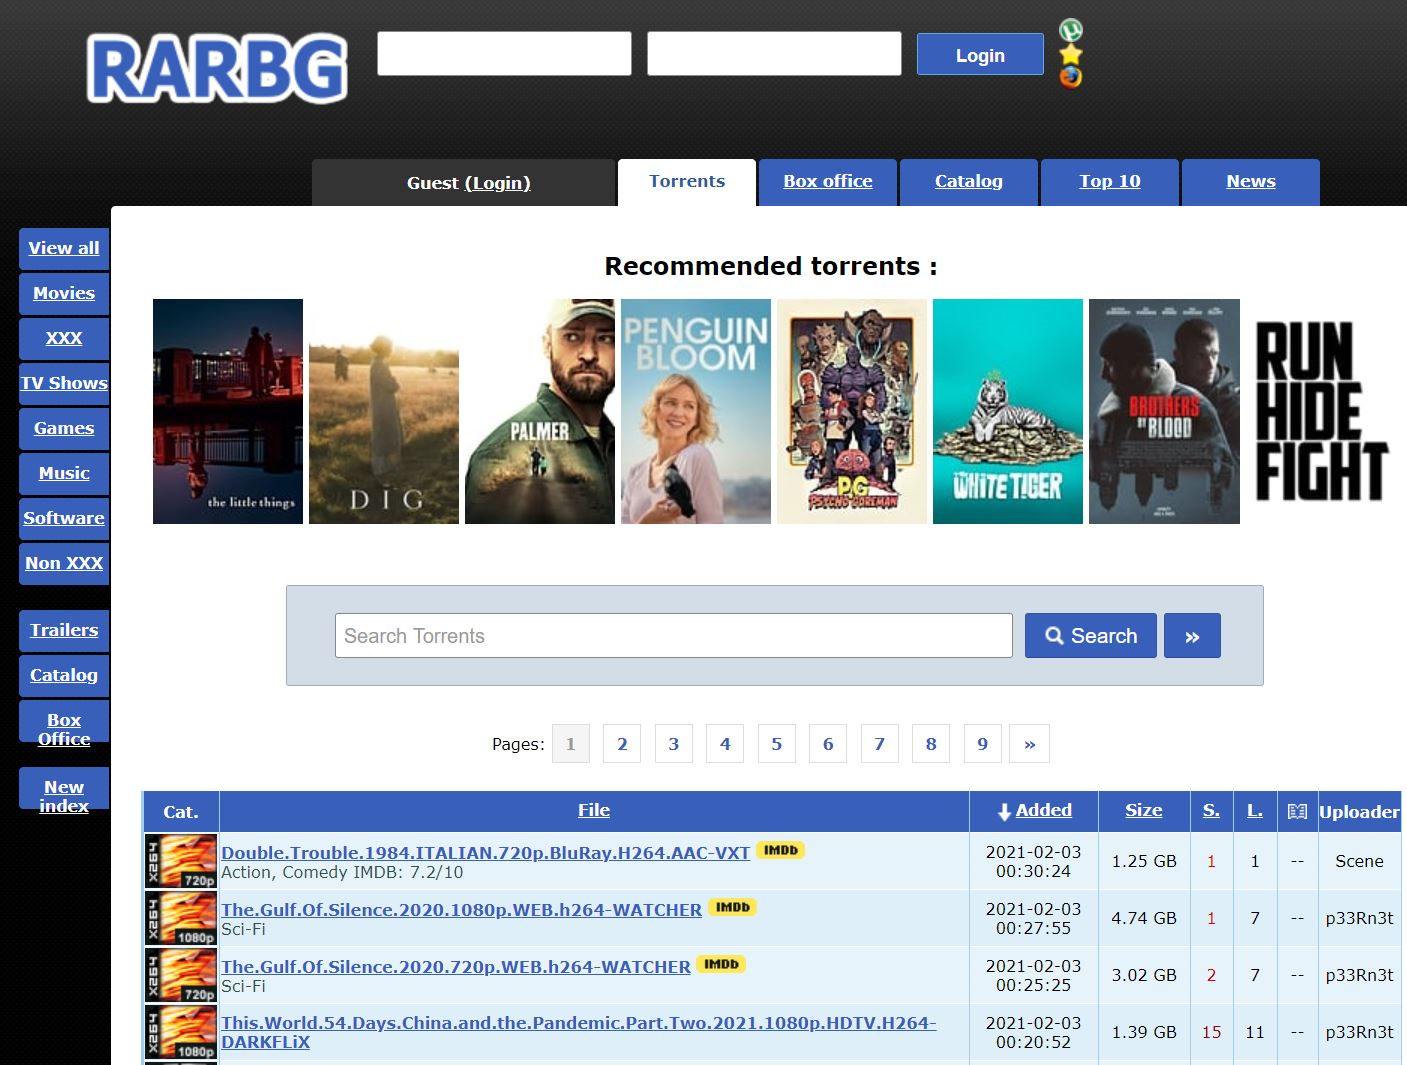Open The.Gulf.Of.Silence.2020.720p torrent link

coord(456,967)
